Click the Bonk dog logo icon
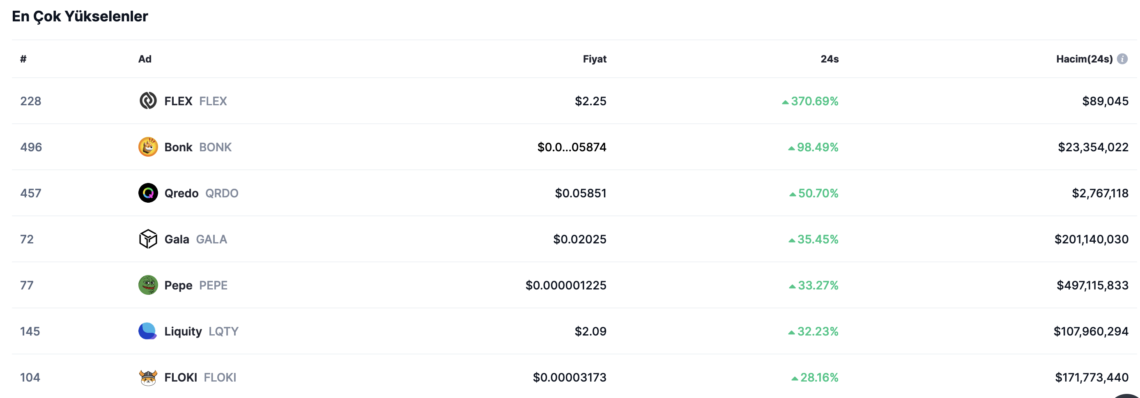The height and width of the screenshot is (398, 1140). (x=148, y=147)
